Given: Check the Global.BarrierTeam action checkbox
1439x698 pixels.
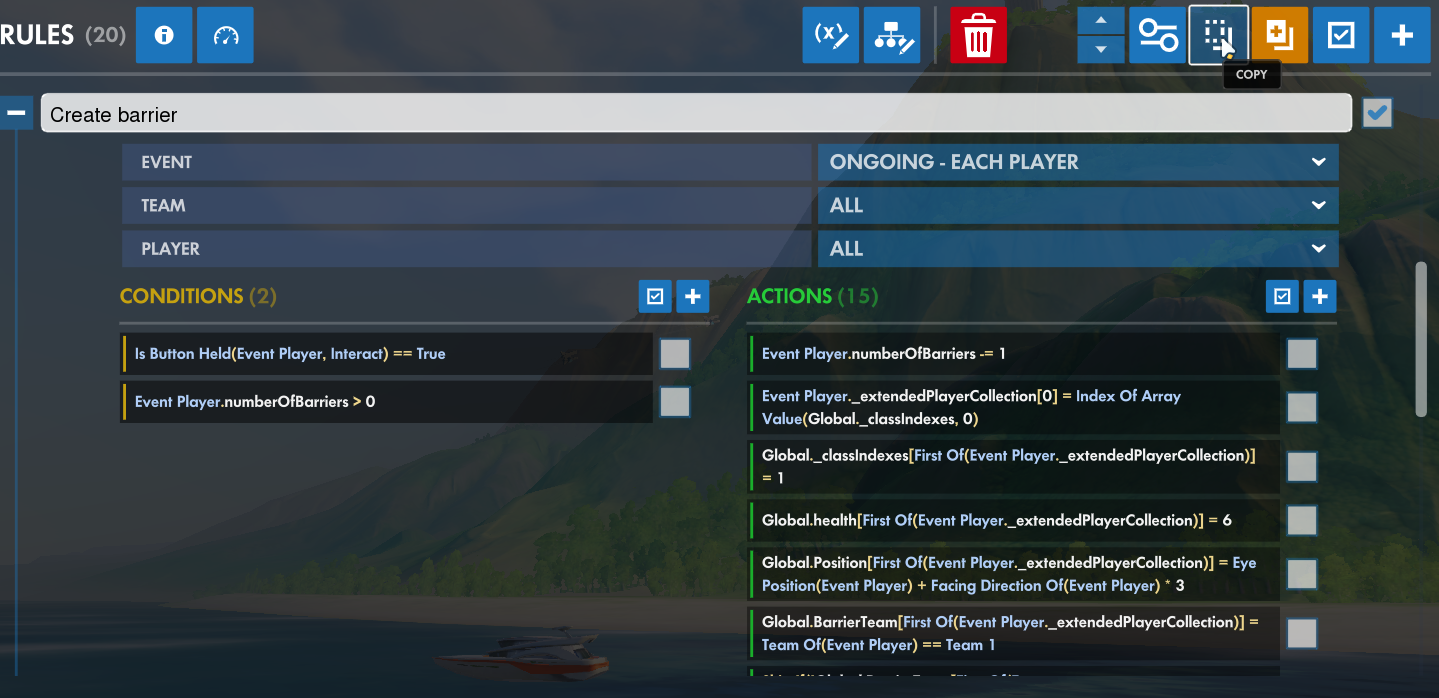Looking at the screenshot, I should coord(1302,633).
